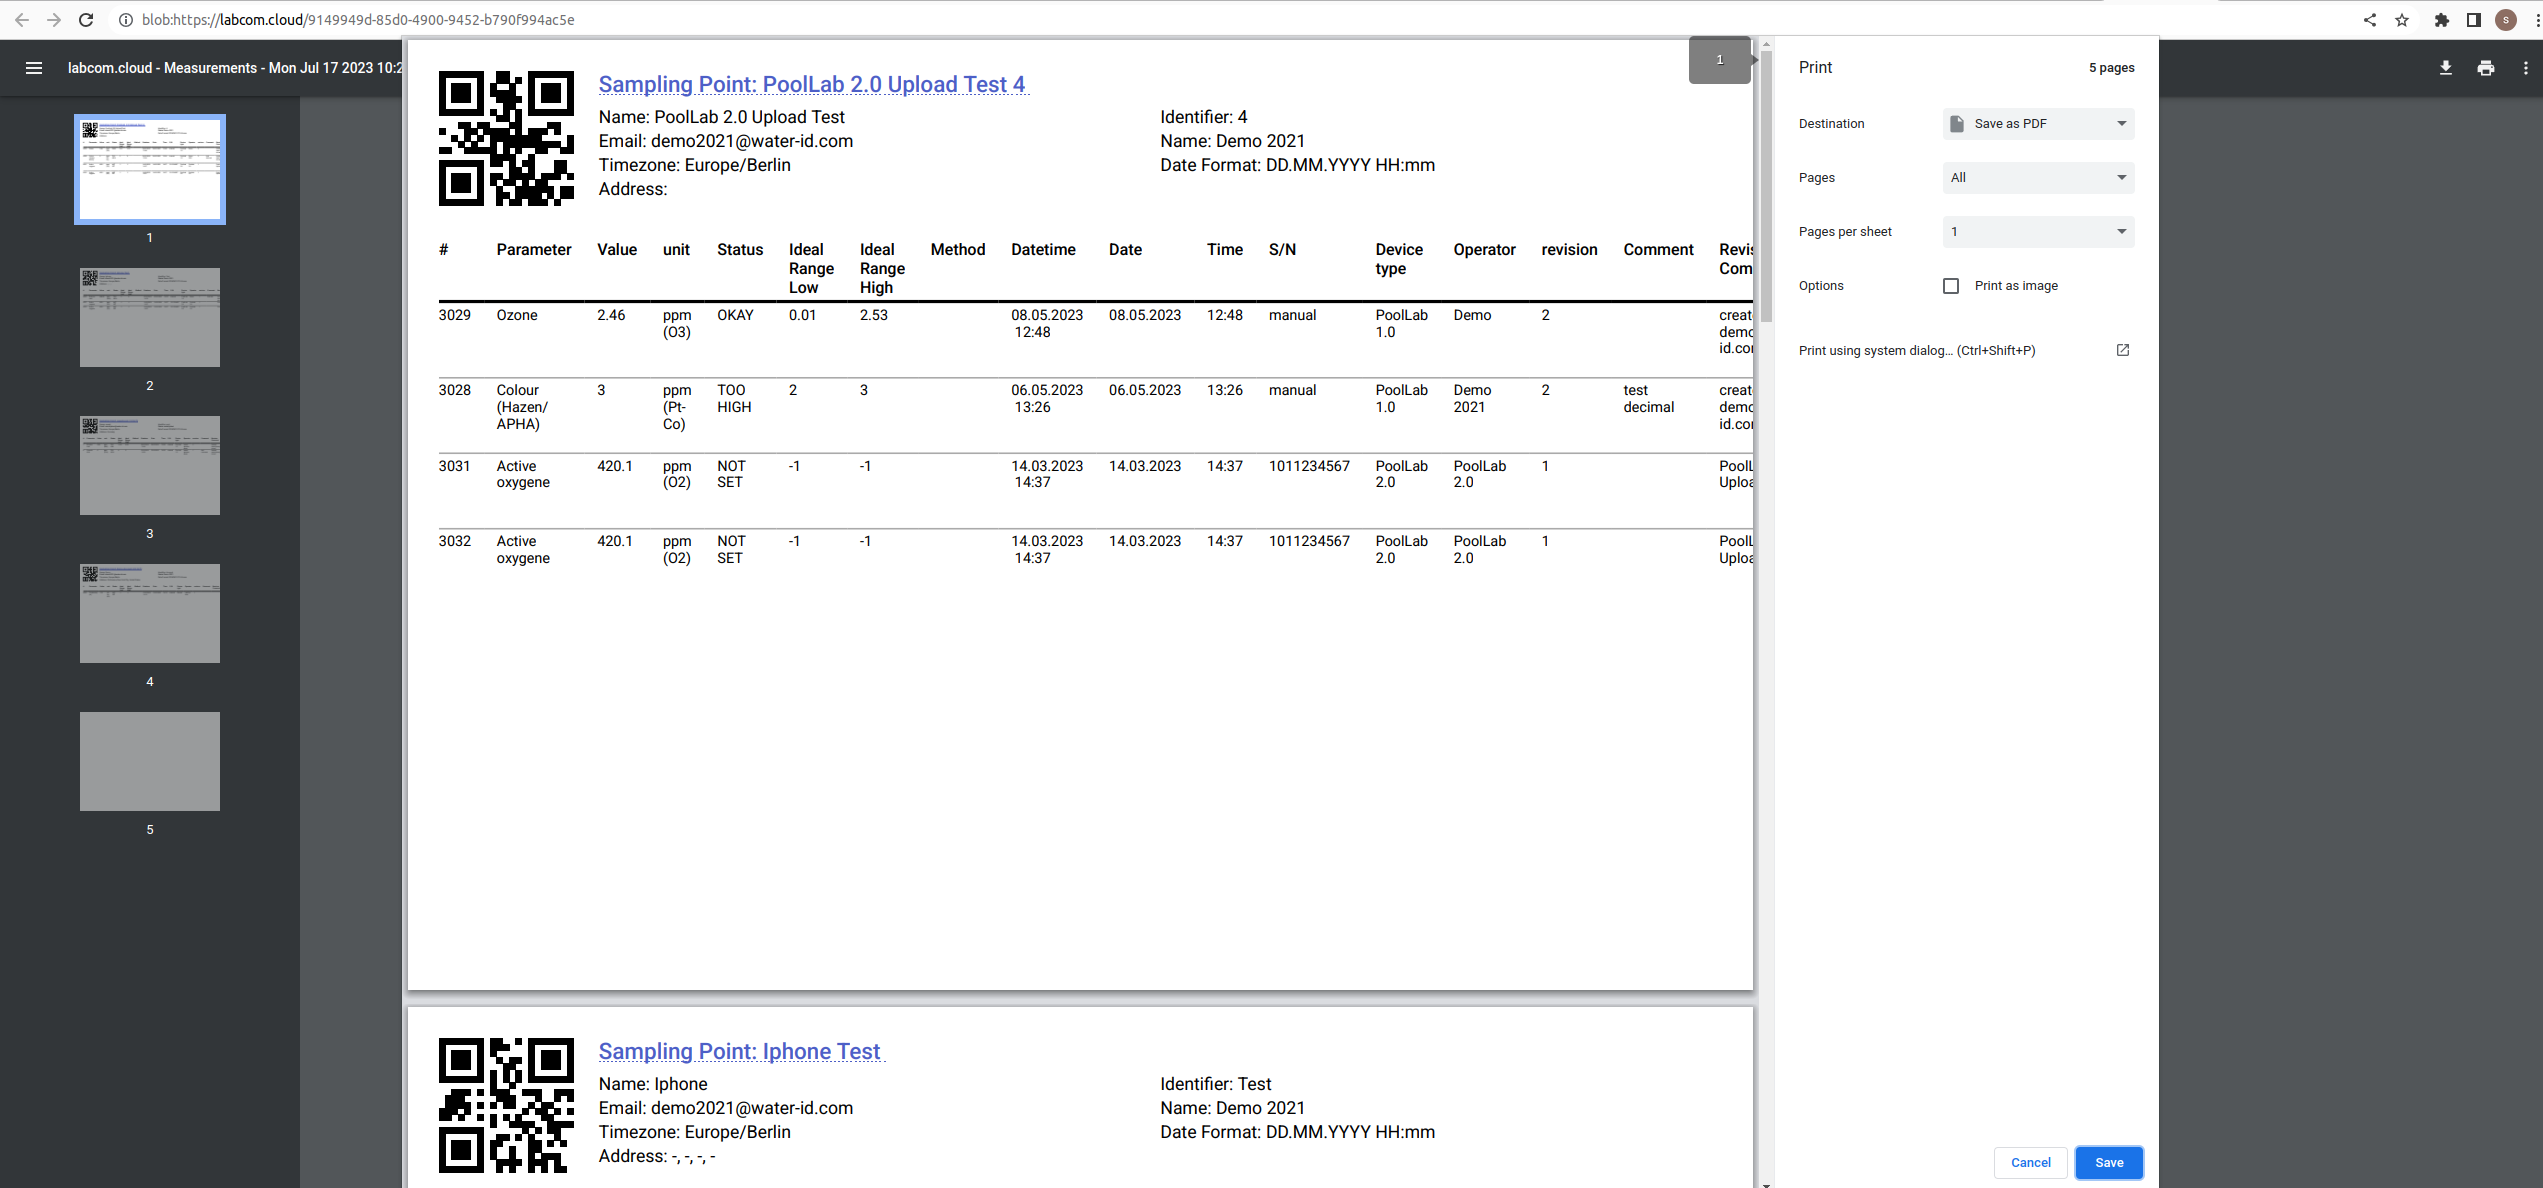This screenshot has width=2543, height=1188.
Task: Click the browser address bar URL
Action: click(357, 20)
